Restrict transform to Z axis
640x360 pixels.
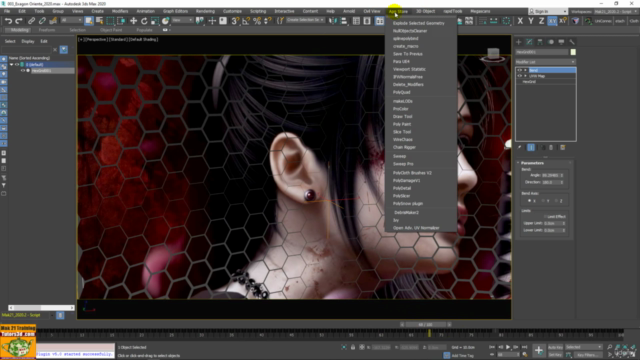[541, 21]
